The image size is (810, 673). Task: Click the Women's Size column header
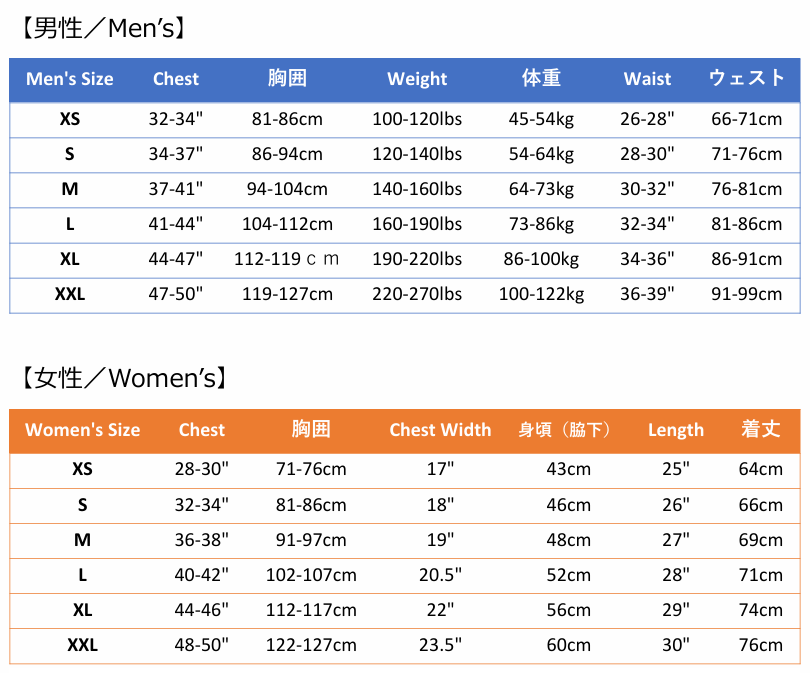83,430
